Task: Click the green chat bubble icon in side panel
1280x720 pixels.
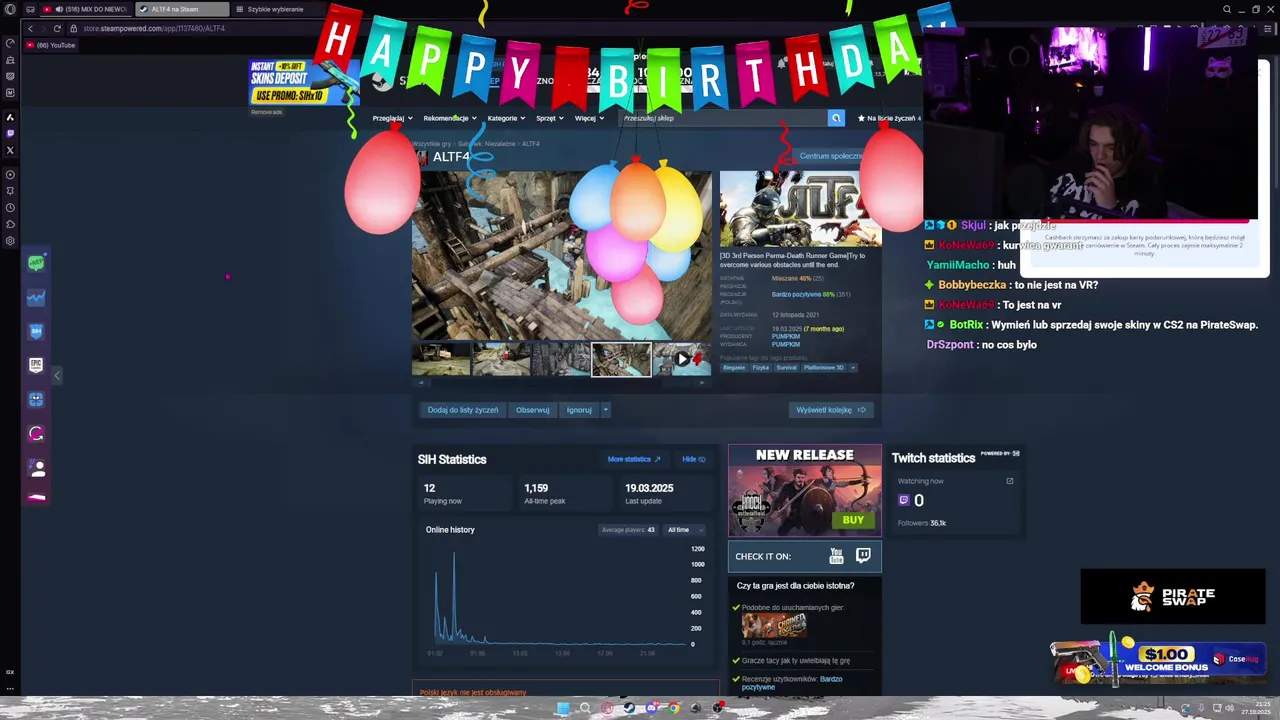Action: 36,263
